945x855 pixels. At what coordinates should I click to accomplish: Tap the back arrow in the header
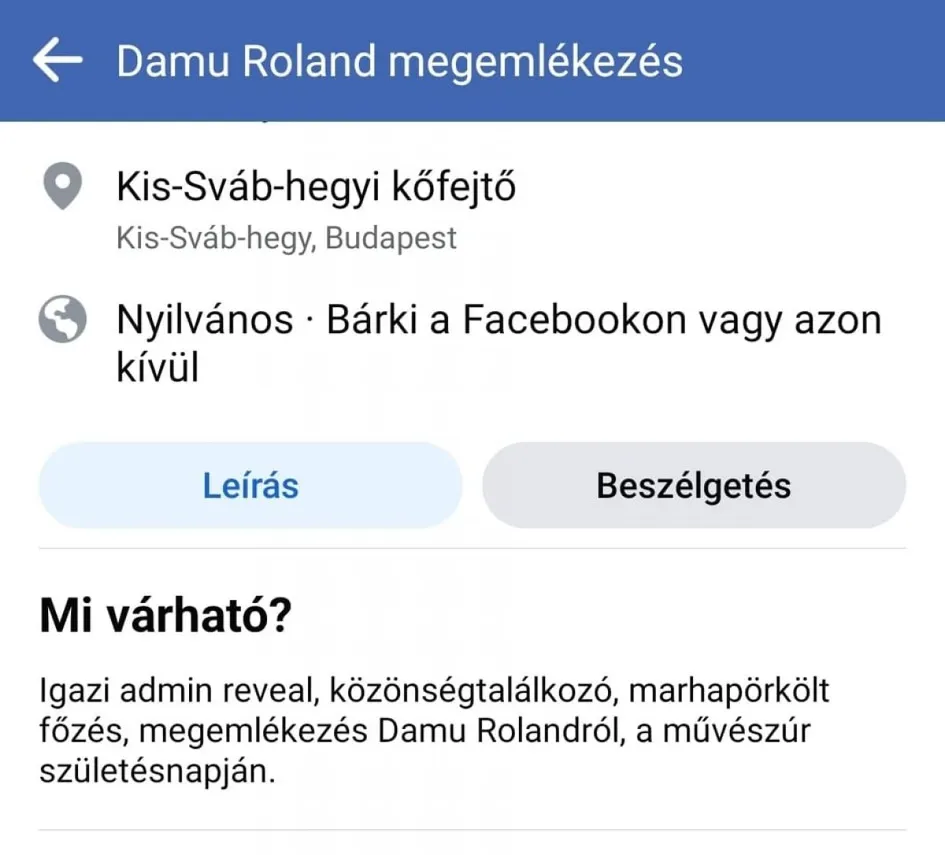pyautogui.click(x=57, y=61)
